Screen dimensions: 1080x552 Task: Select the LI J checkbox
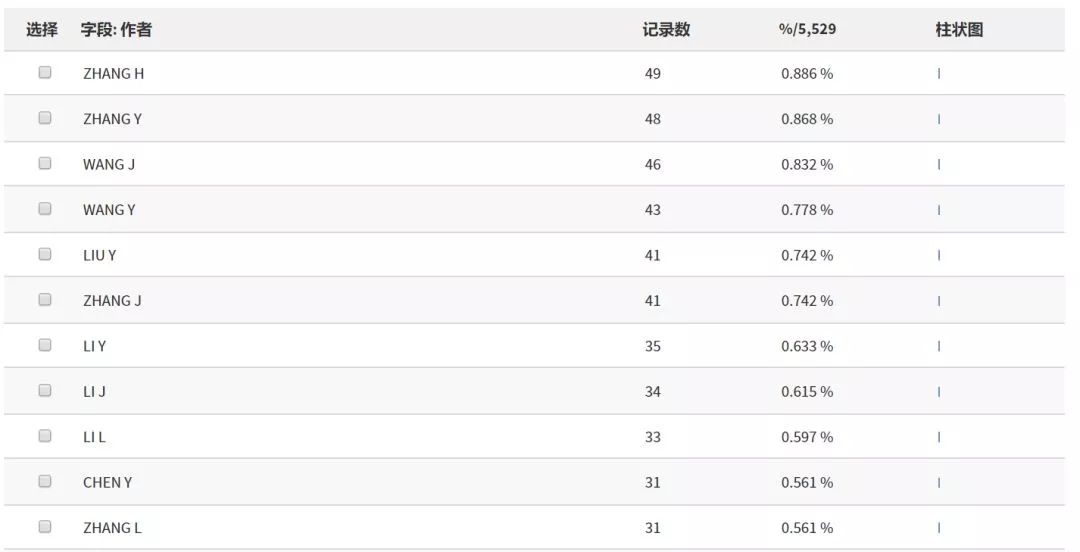[45, 390]
